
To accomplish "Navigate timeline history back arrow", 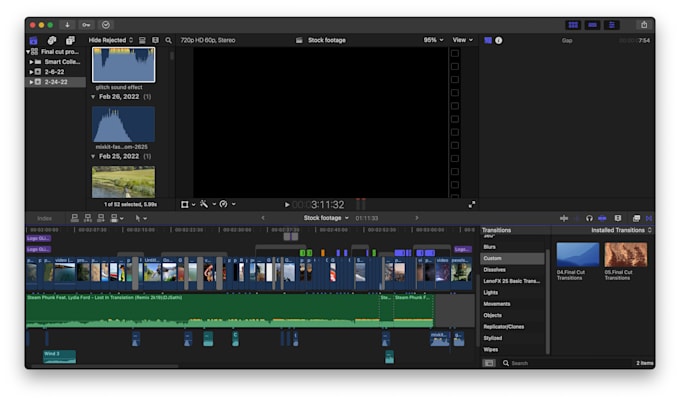I will click(x=263, y=218).
